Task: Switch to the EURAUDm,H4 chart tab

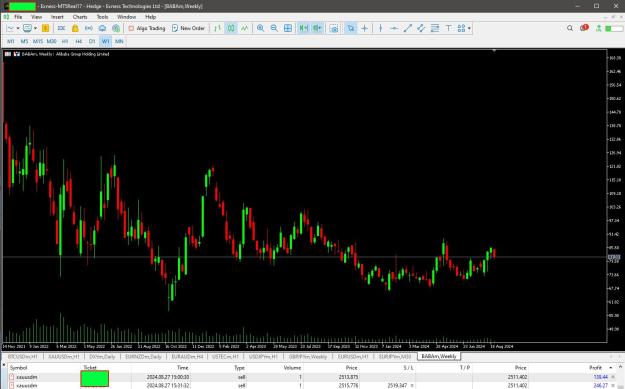Action: click(187, 356)
